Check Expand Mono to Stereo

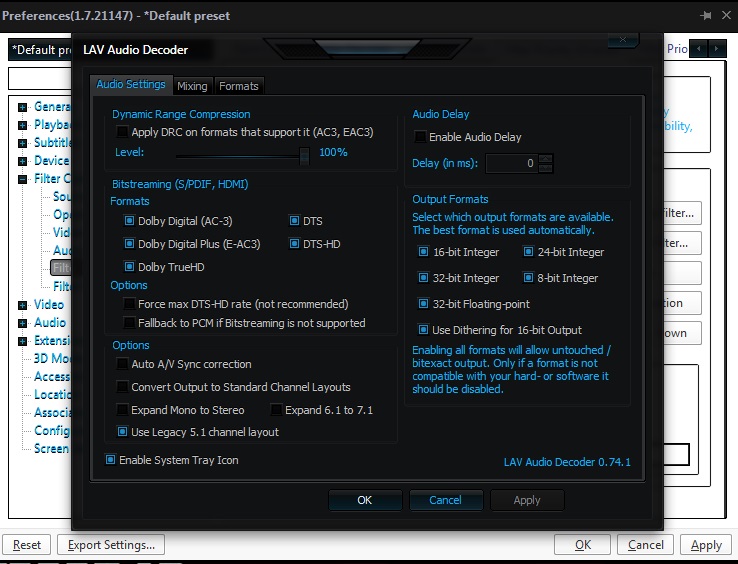[122, 410]
